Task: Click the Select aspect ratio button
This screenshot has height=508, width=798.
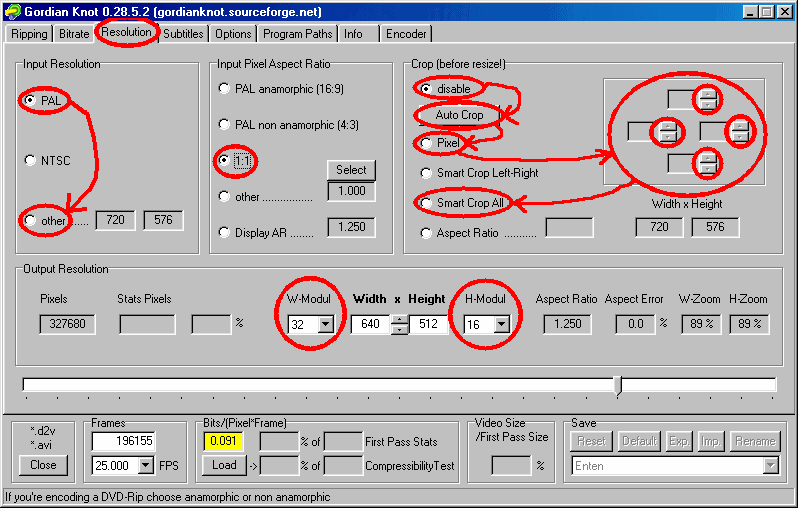Action: [351, 170]
